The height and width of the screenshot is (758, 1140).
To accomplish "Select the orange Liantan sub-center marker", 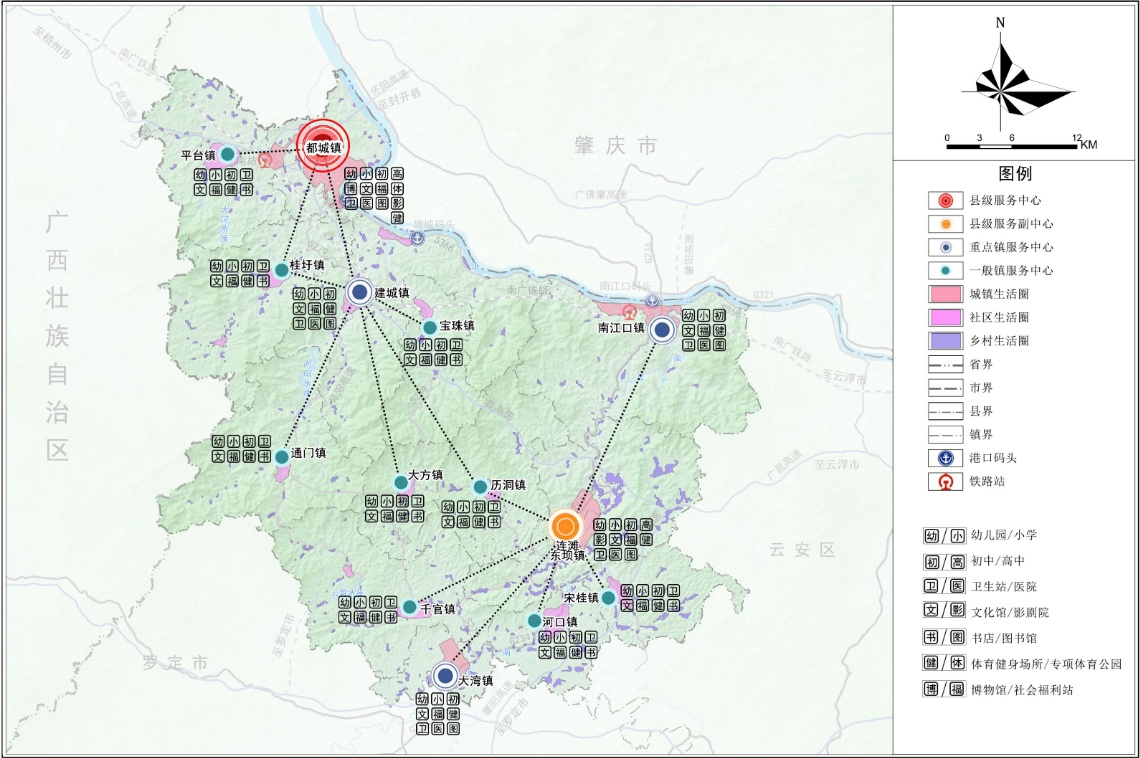I will pyautogui.click(x=565, y=525).
